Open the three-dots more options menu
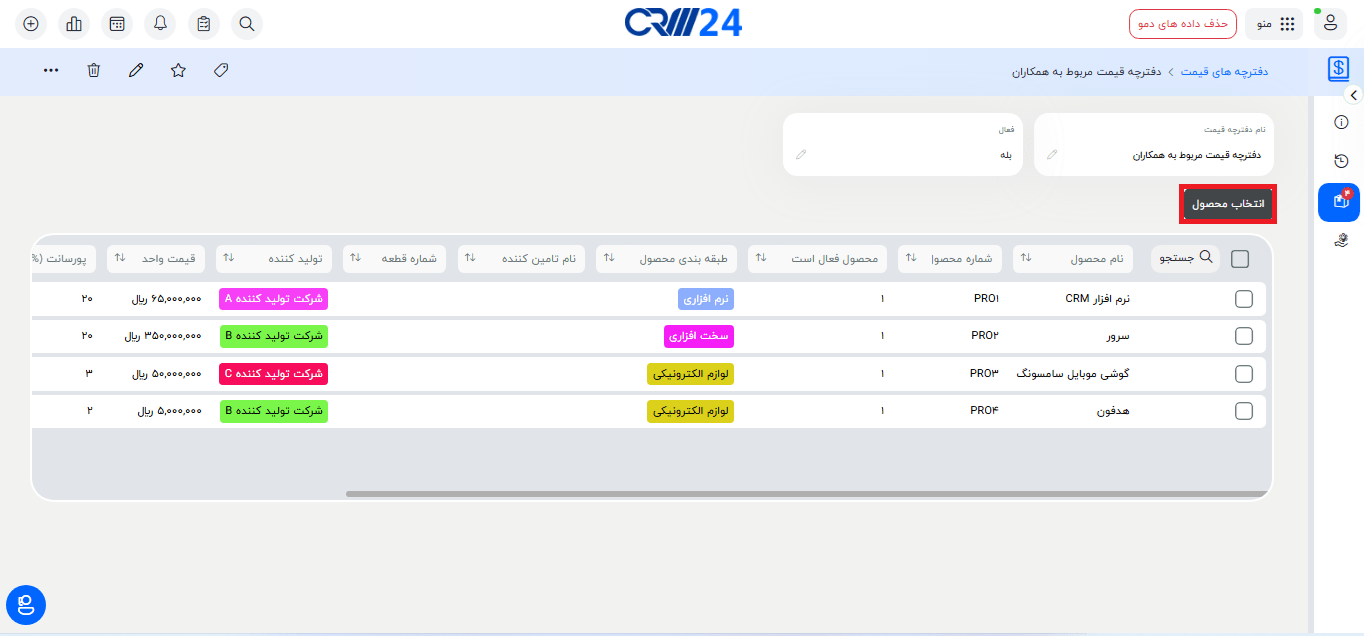Screen dimensions: 1365x636 pyautogui.click(x=51, y=70)
